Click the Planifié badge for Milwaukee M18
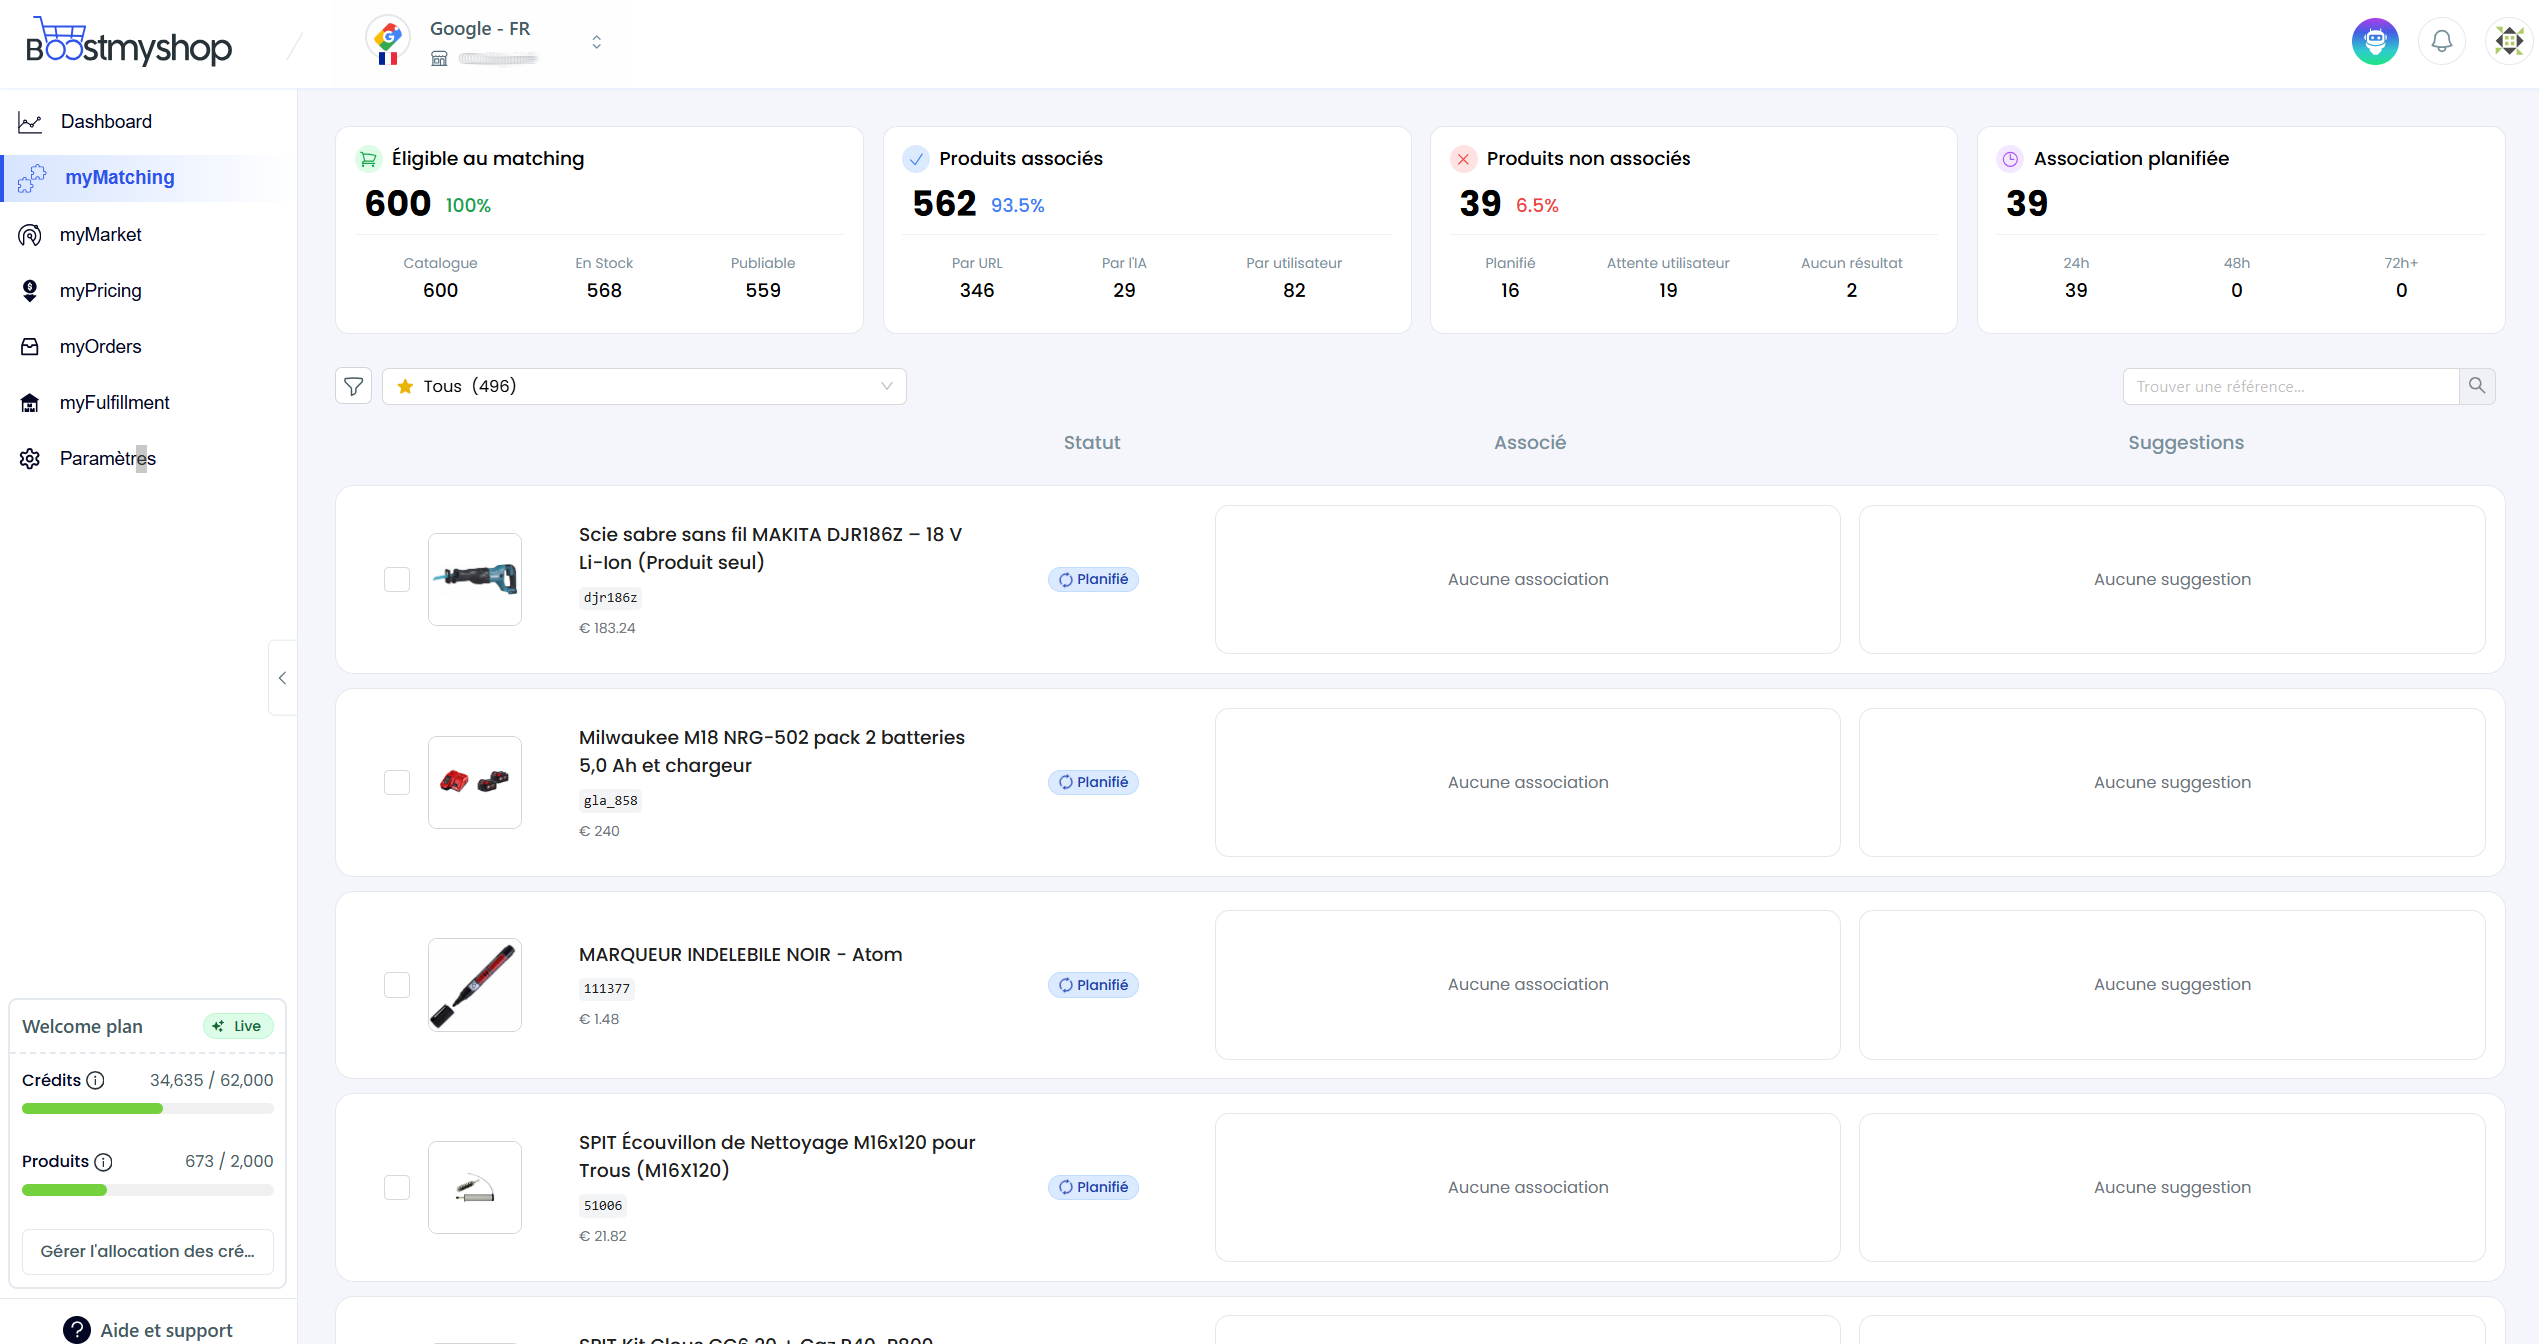Viewport: 2539px width, 1344px height. pyautogui.click(x=1093, y=783)
